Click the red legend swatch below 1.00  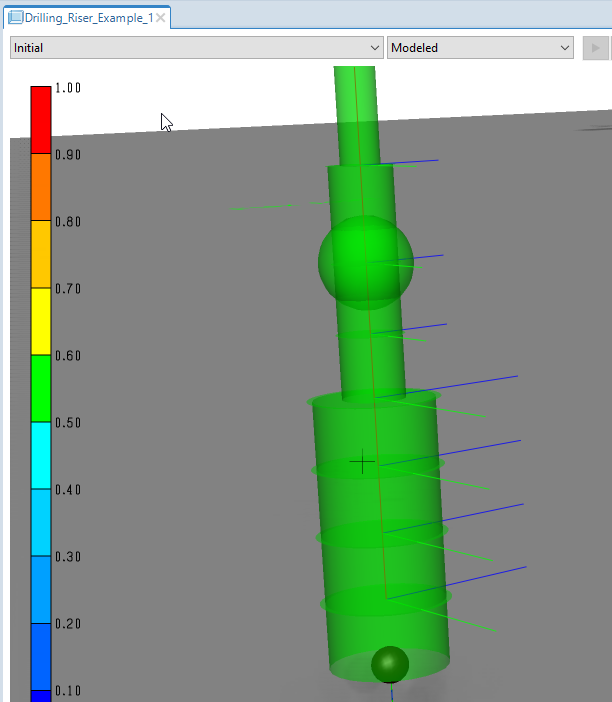(x=40, y=120)
